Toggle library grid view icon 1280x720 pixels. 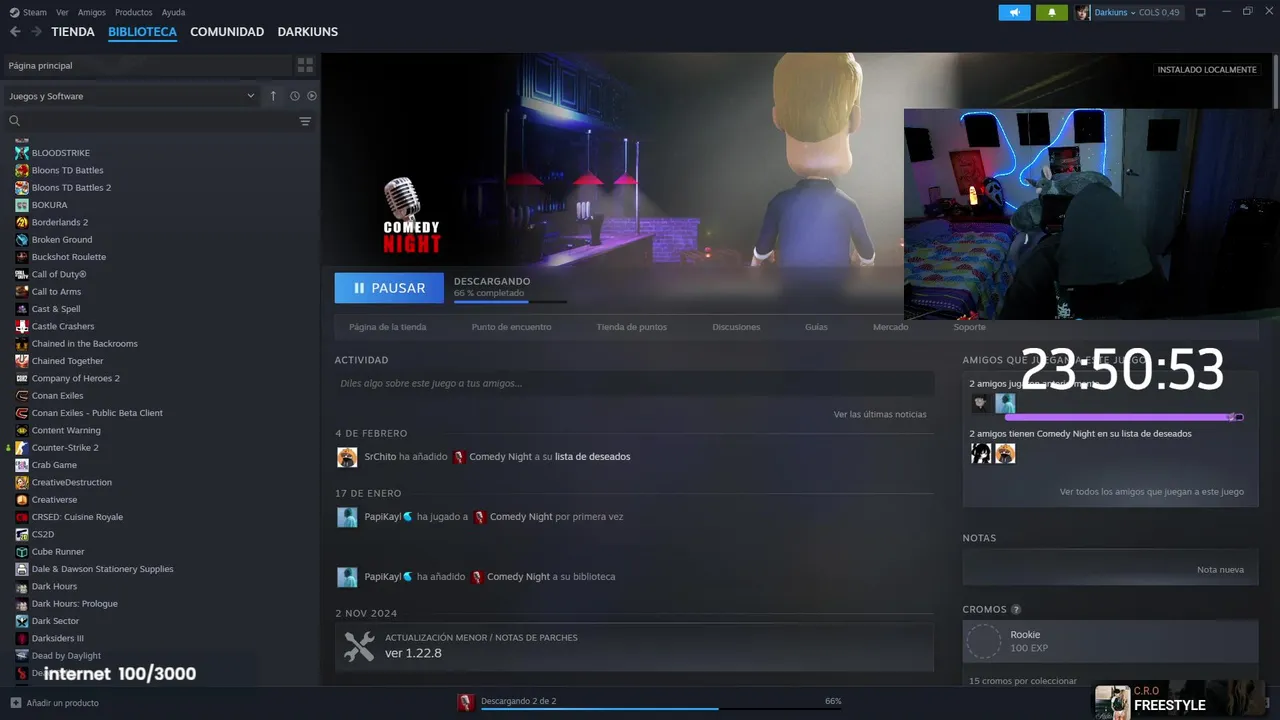coord(305,65)
